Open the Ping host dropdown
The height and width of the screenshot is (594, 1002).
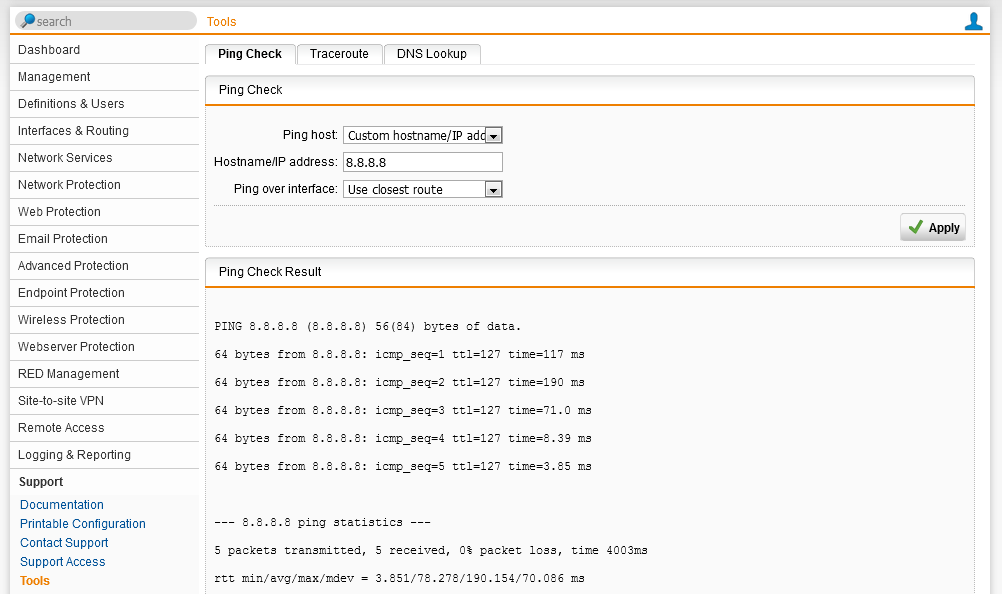[x=422, y=135]
